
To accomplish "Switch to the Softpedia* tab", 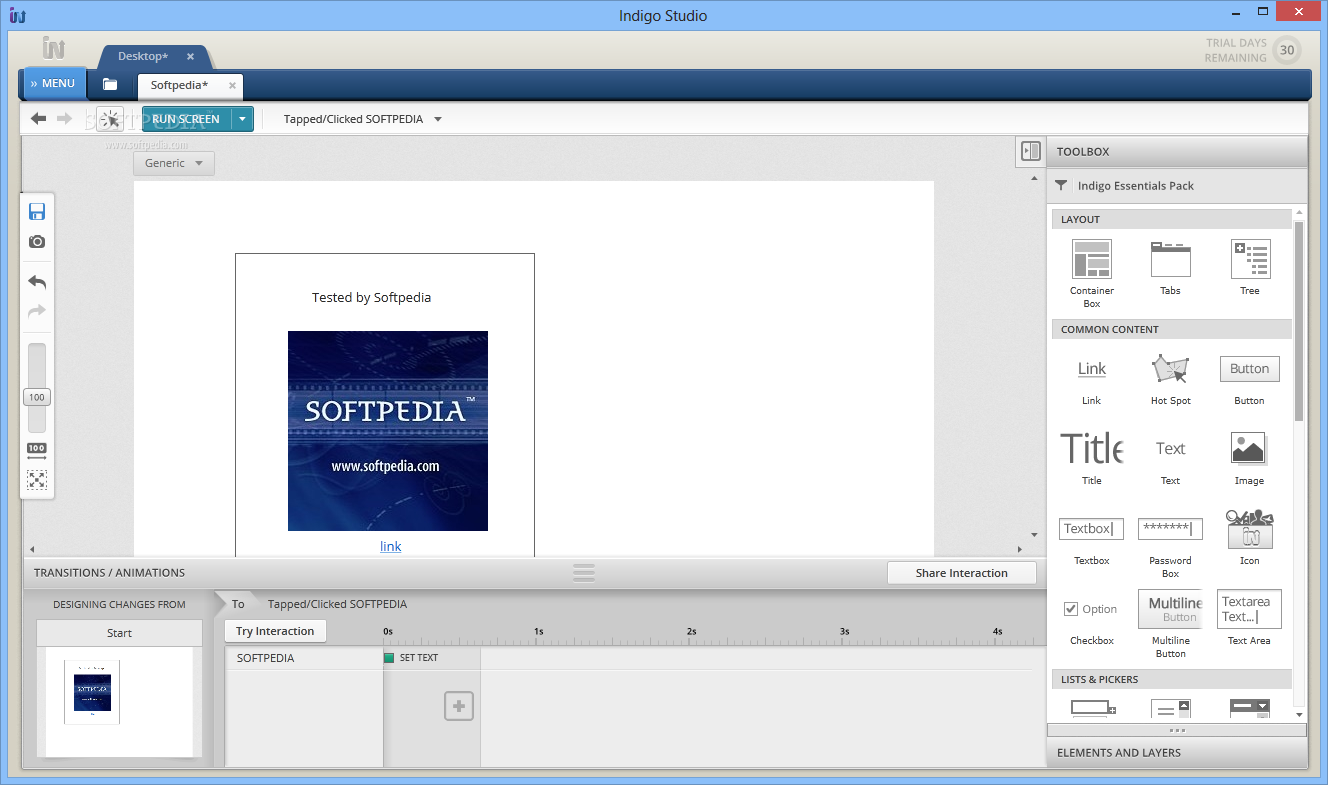I will pyautogui.click(x=179, y=85).
